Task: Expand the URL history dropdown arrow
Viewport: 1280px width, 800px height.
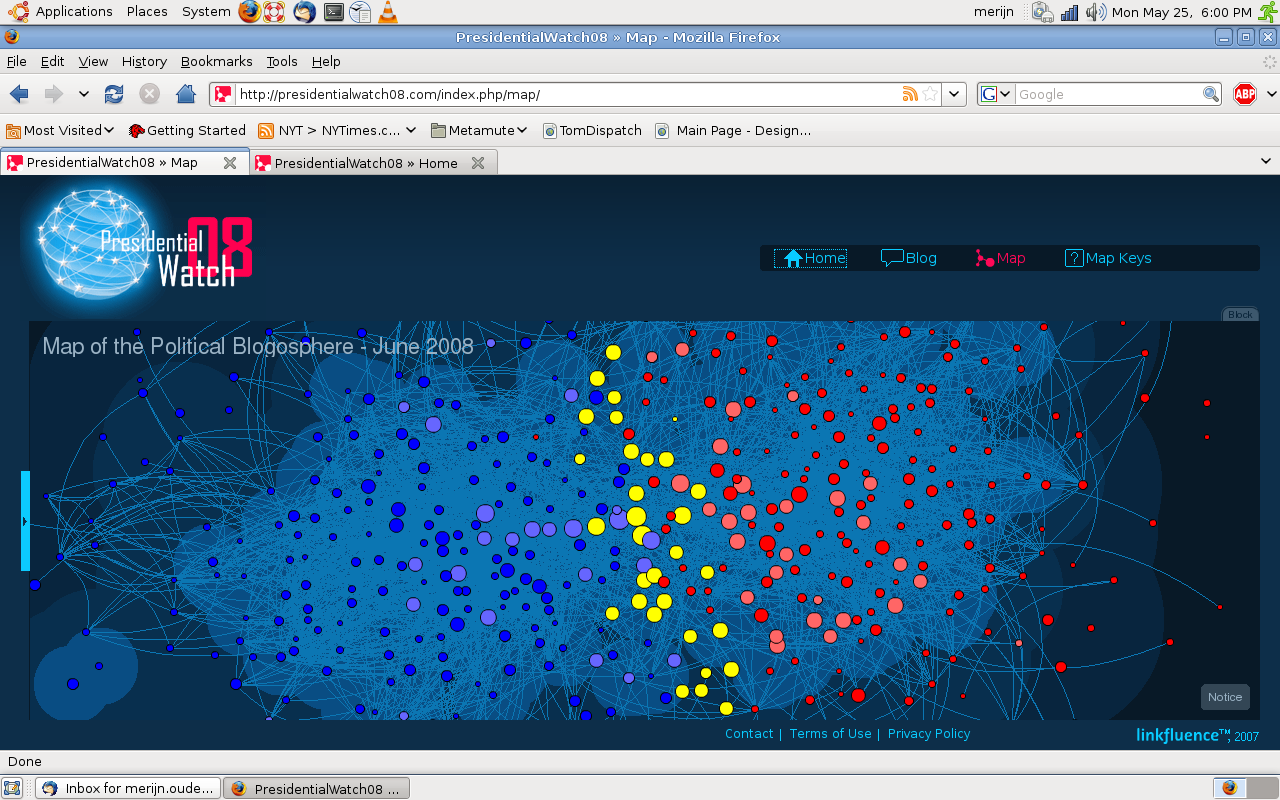Action: point(955,94)
